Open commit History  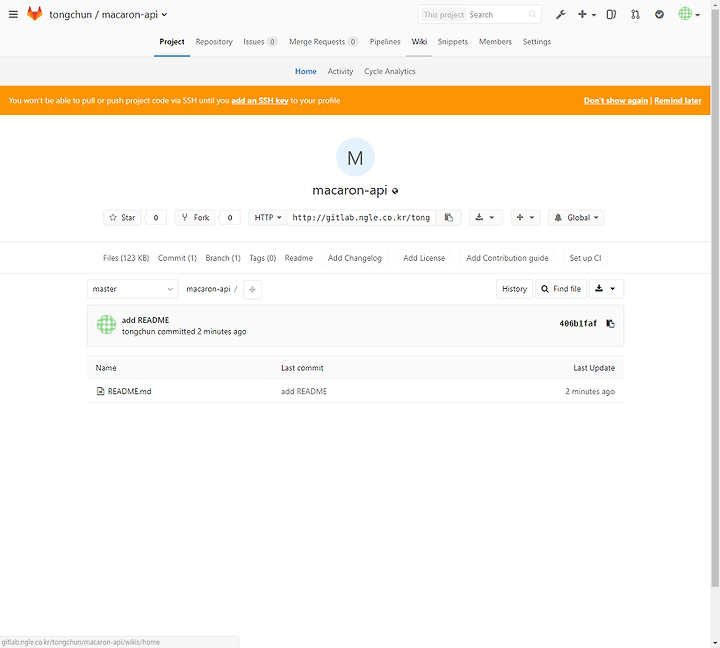tap(514, 289)
